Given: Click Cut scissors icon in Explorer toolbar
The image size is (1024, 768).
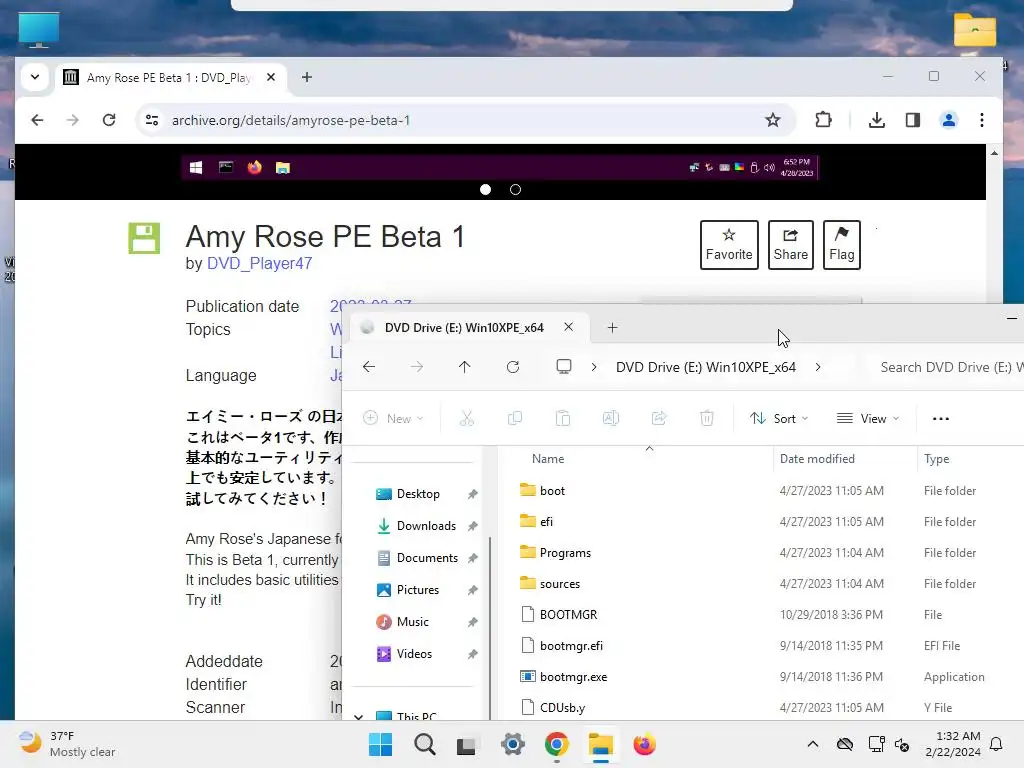Looking at the screenshot, I should 466,418.
